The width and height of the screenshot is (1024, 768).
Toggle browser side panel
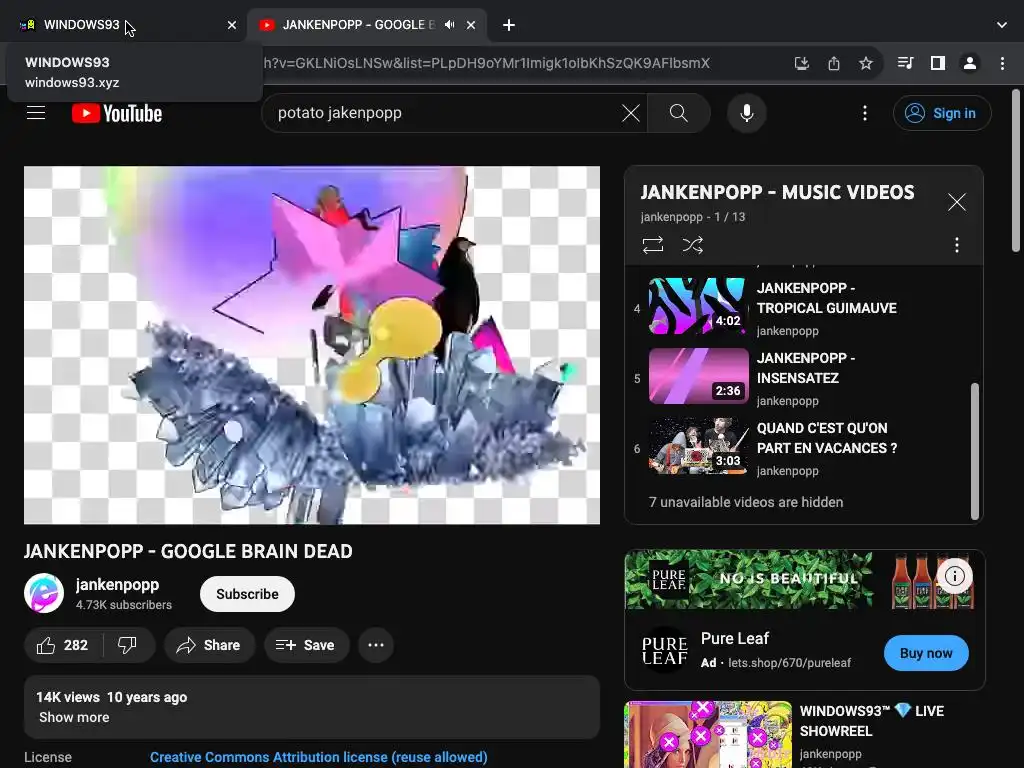point(938,63)
